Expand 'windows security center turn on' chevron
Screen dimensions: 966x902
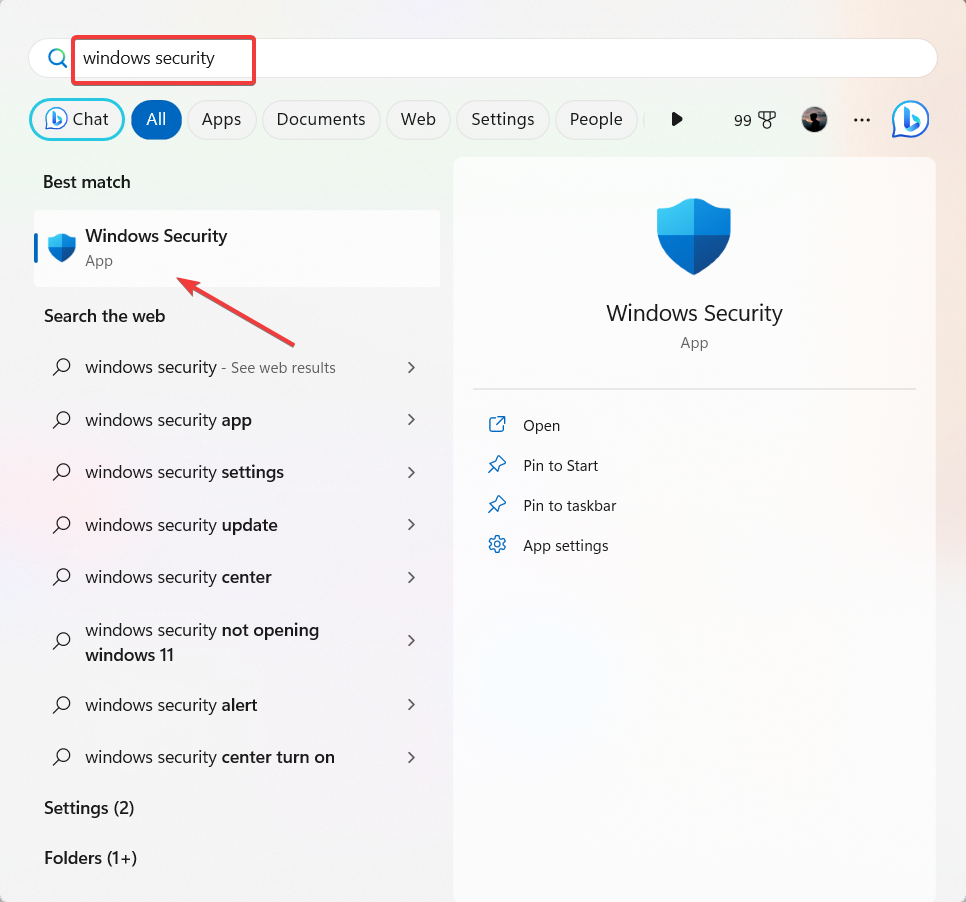412,757
